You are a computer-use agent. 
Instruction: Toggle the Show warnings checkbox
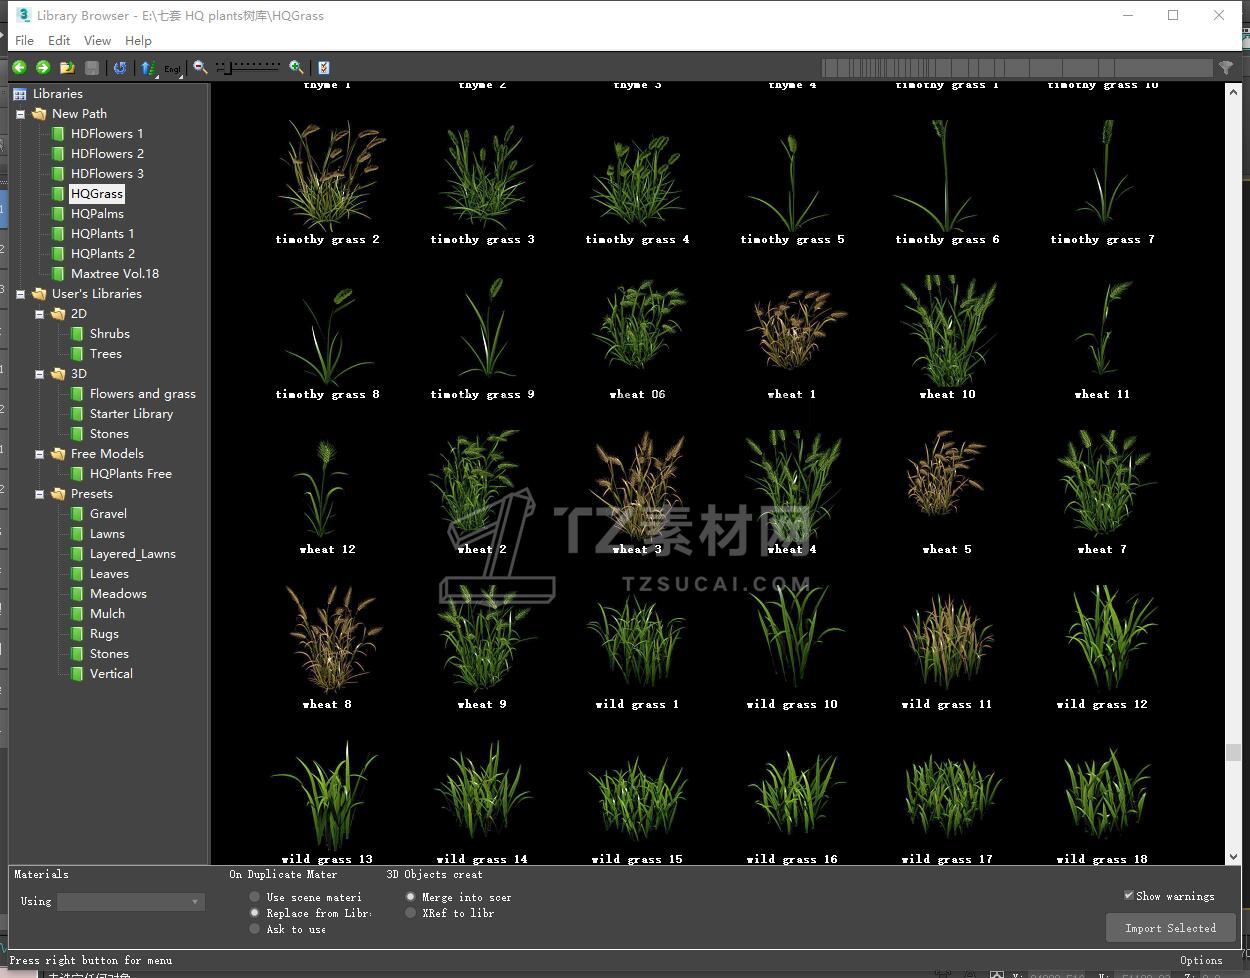(x=1129, y=895)
